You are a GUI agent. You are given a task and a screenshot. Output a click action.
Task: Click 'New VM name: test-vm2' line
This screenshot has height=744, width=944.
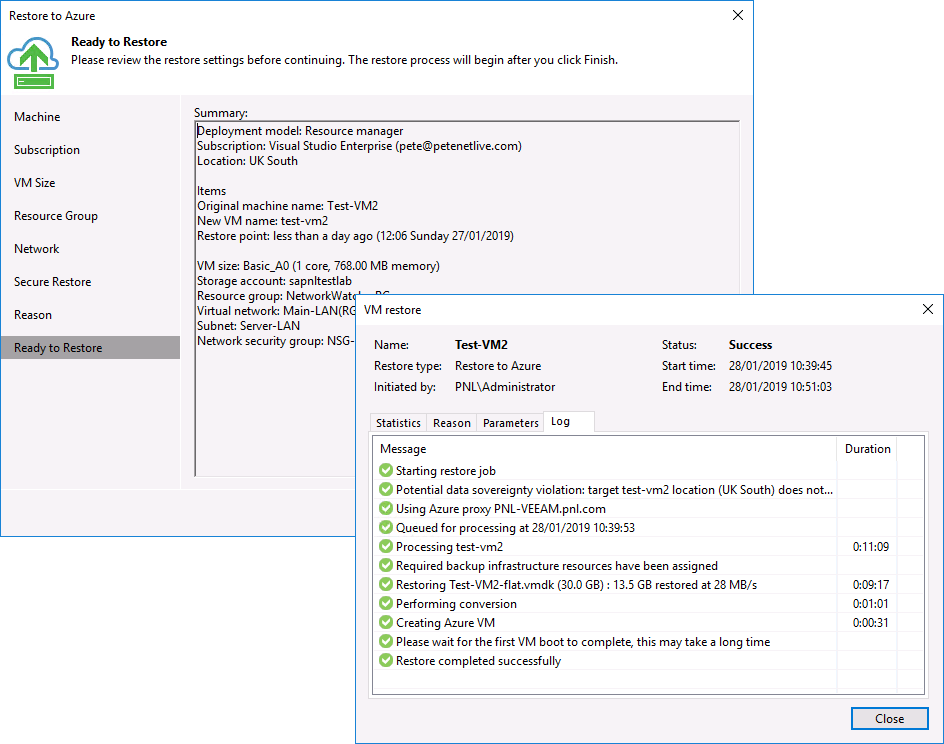coord(262,221)
